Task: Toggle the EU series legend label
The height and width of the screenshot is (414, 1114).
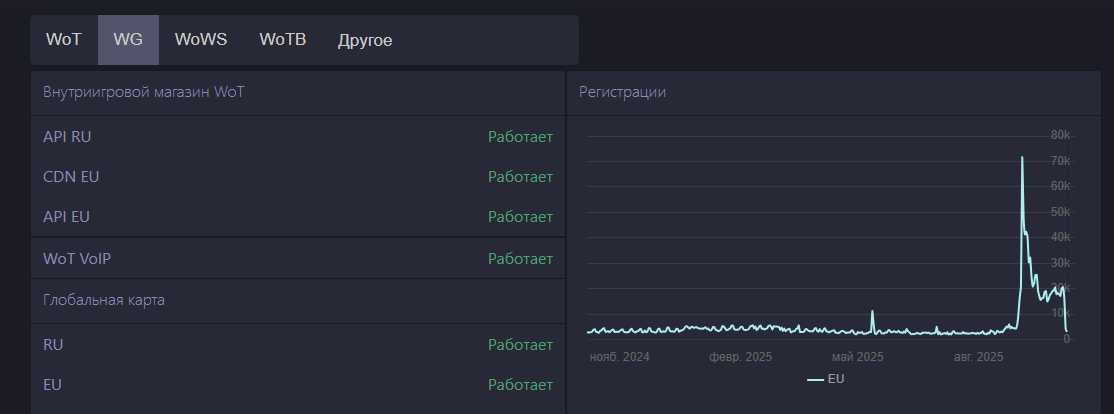Action: point(836,379)
